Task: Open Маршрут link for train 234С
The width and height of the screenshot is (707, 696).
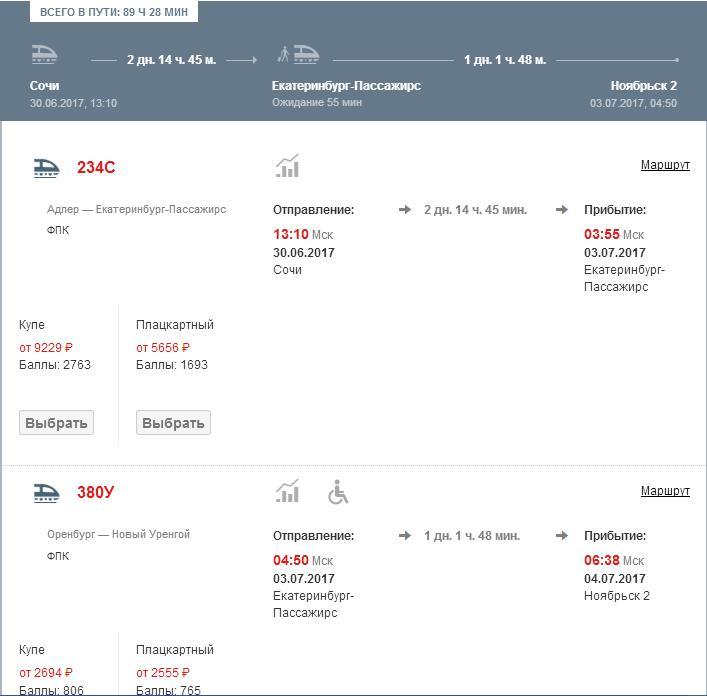Action: pyautogui.click(x=665, y=165)
